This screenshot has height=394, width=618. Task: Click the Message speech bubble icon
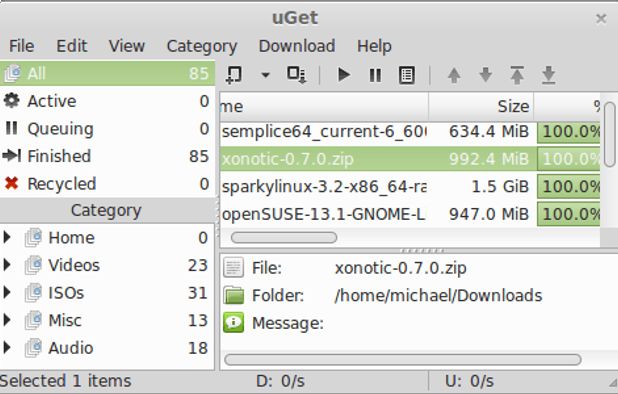[x=233, y=323]
